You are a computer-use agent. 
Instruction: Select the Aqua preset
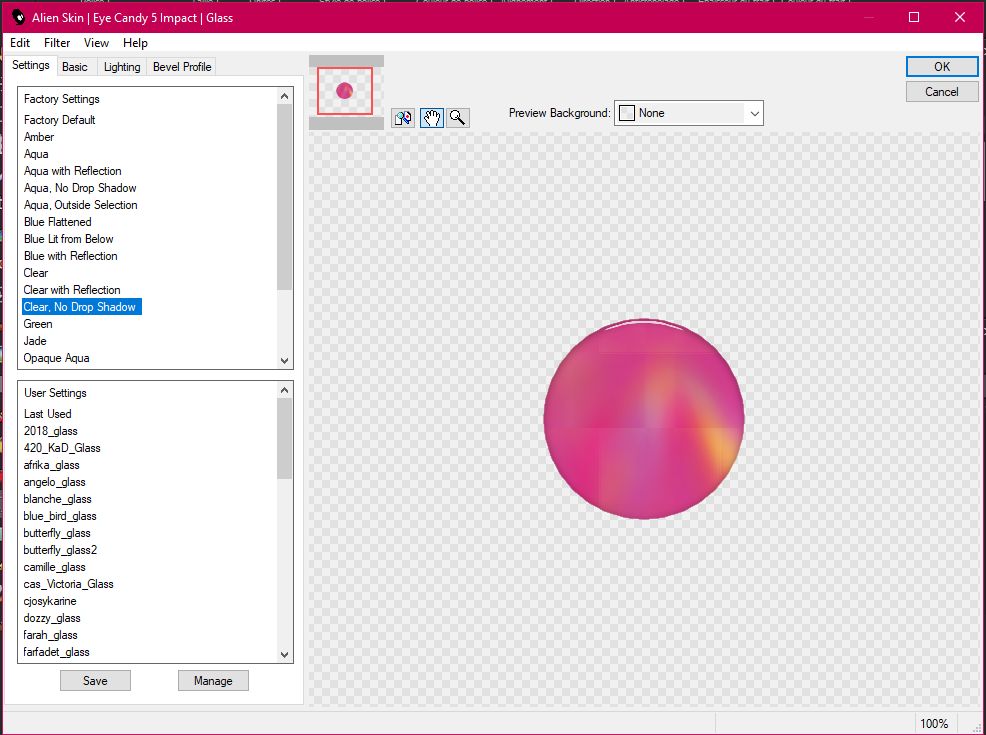point(36,153)
